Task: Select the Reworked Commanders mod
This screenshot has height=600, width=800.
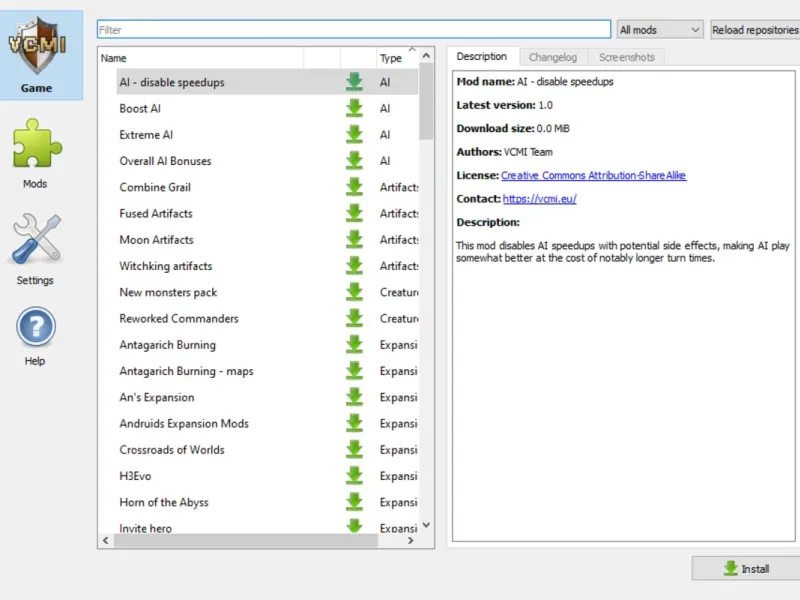Action: click(267, 318)
